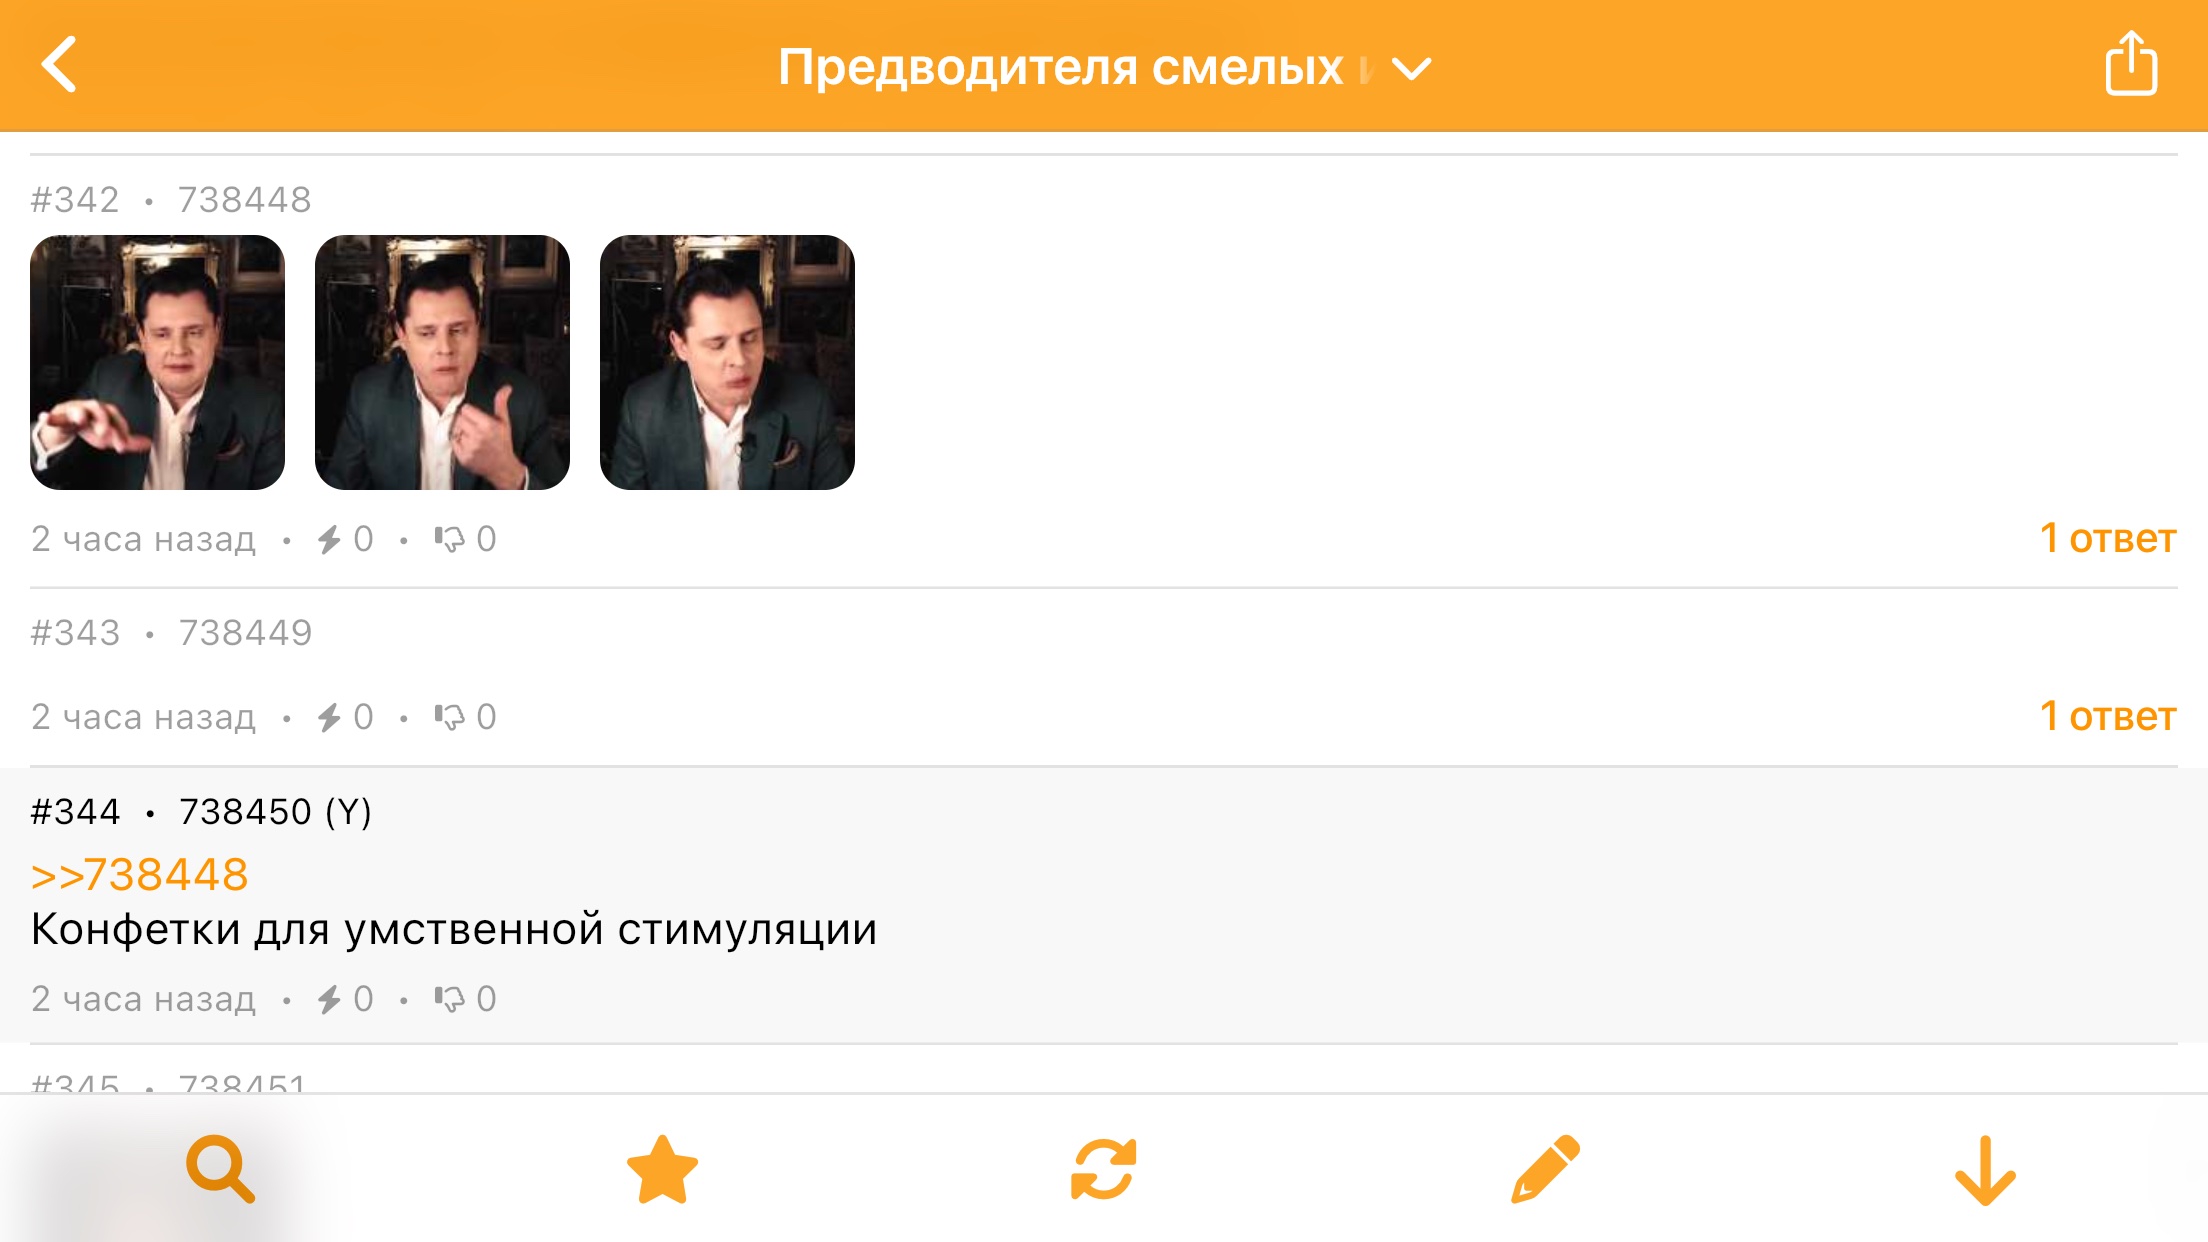This screenshot has height=1242, width=2208.
Task: Follow the >>738448 reply link
Action: 140,875
